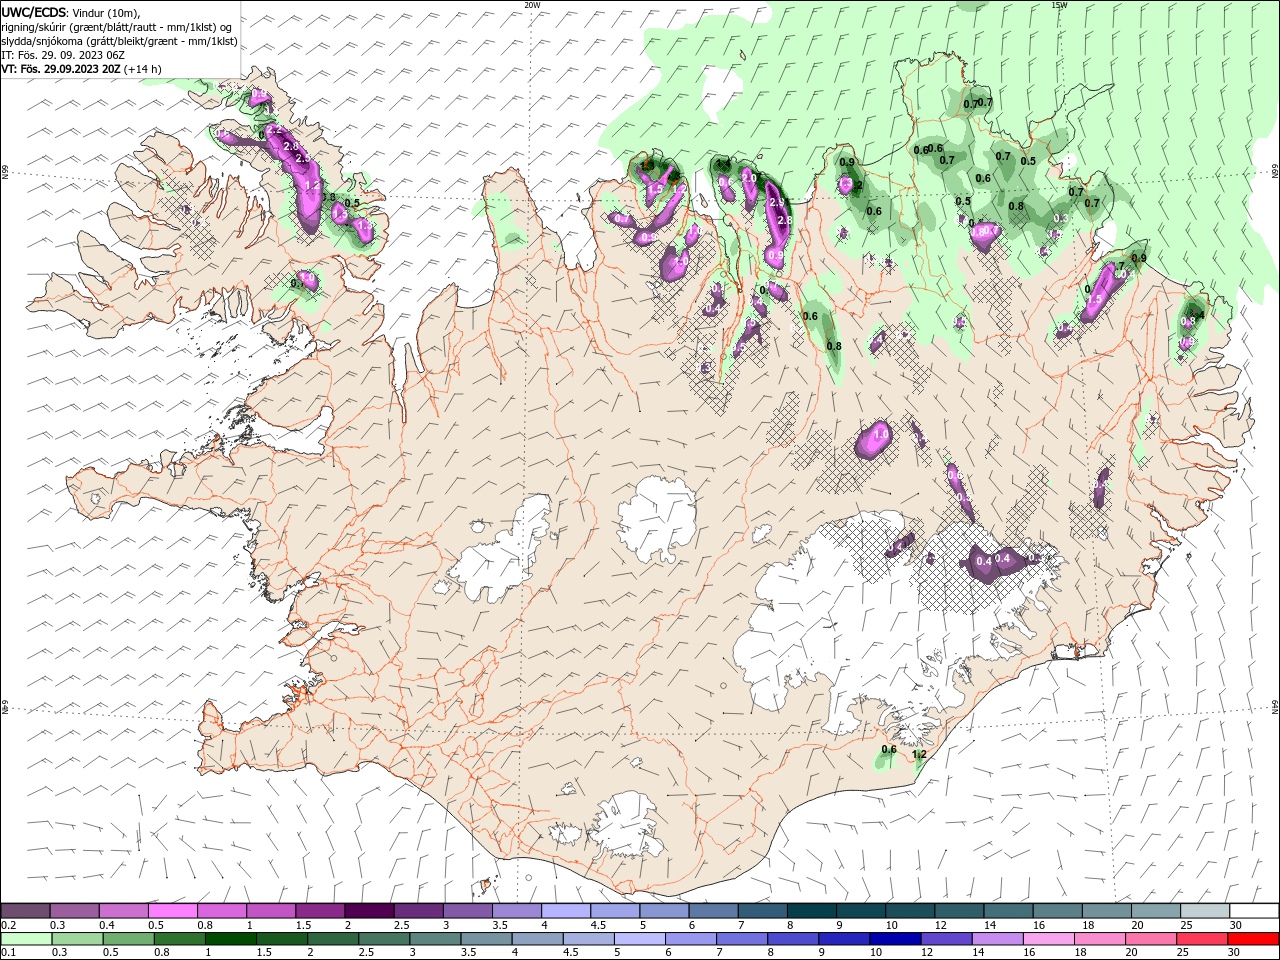
Task: Click the '20W' longitude label at top
Action: (532, 5)
